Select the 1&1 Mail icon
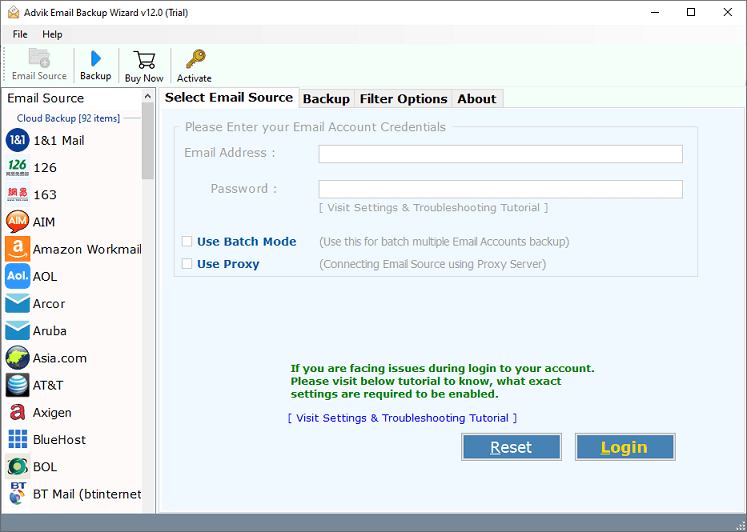Viewport: 747px width, 532px height. pos(18,140)
